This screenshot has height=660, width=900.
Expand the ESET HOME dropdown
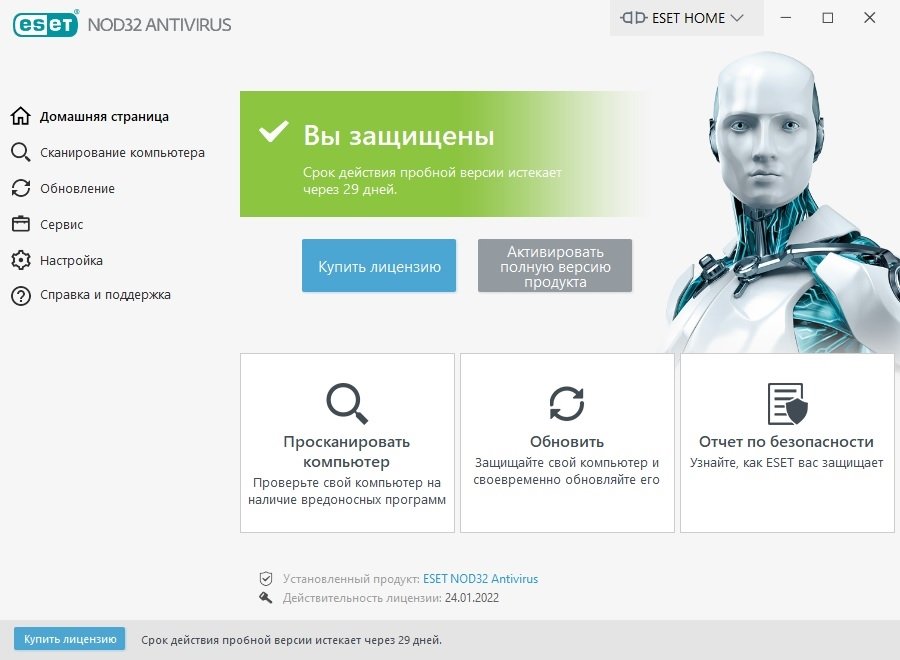click(x=686, y=18)
